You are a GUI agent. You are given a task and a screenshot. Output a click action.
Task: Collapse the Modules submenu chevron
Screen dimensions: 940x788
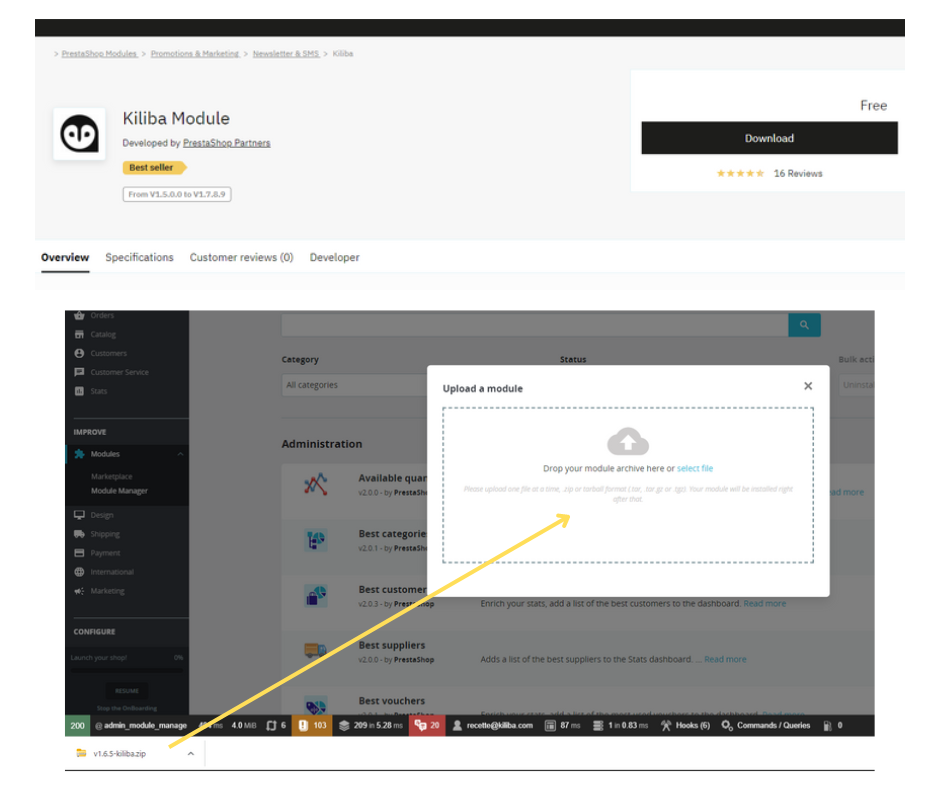click(180, 455)
